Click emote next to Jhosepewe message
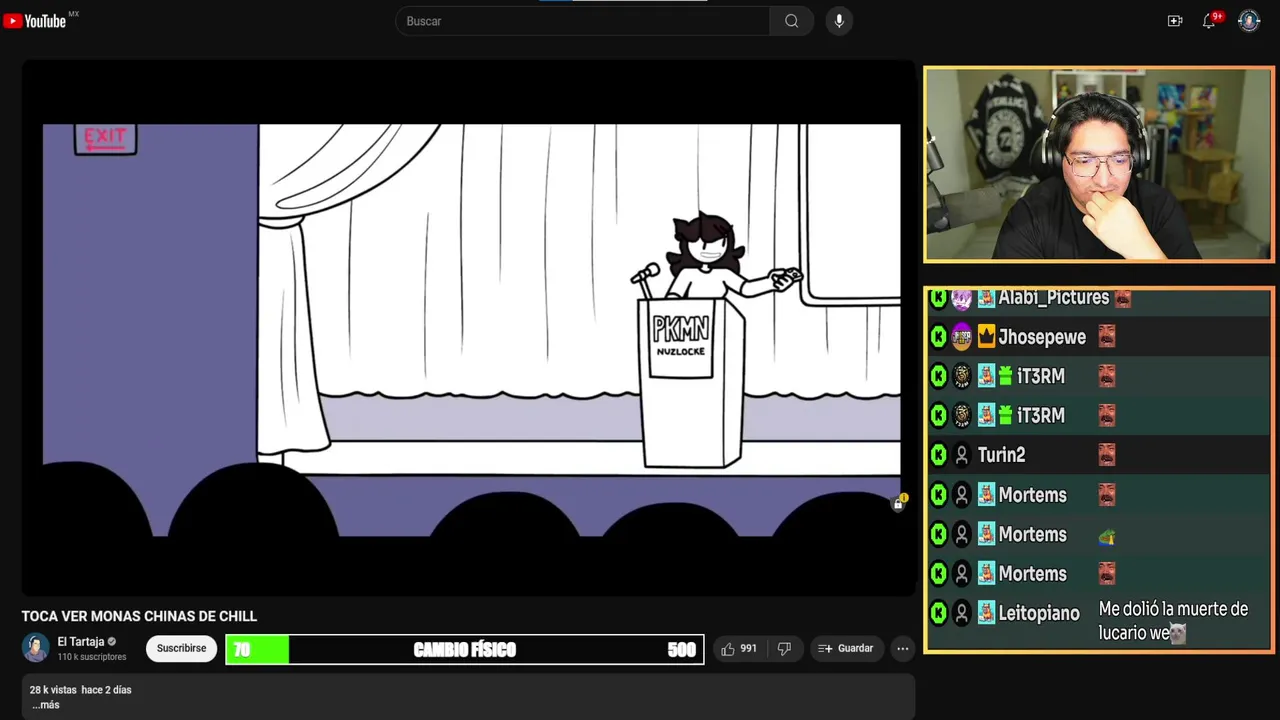Viewport: 1280px width, 720px height. coord(1107,337)
